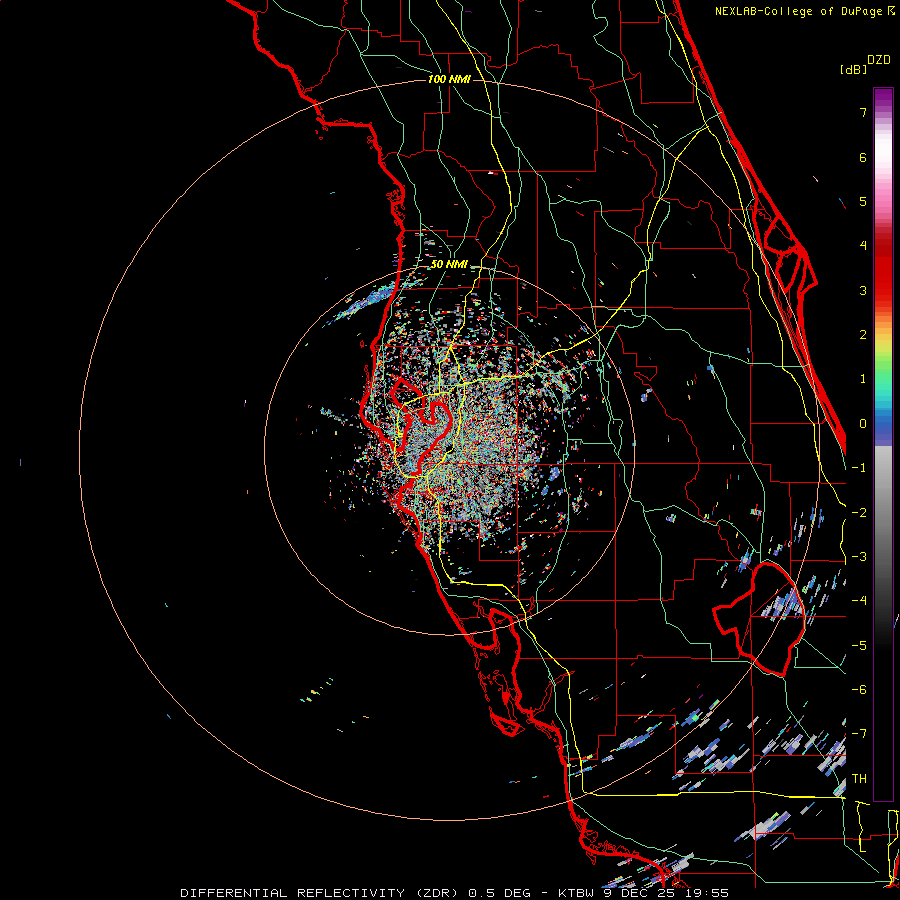Viewport: 900px width, 900px height.
Task: Click the DZD label above the color scale
Action: [878, 60]
